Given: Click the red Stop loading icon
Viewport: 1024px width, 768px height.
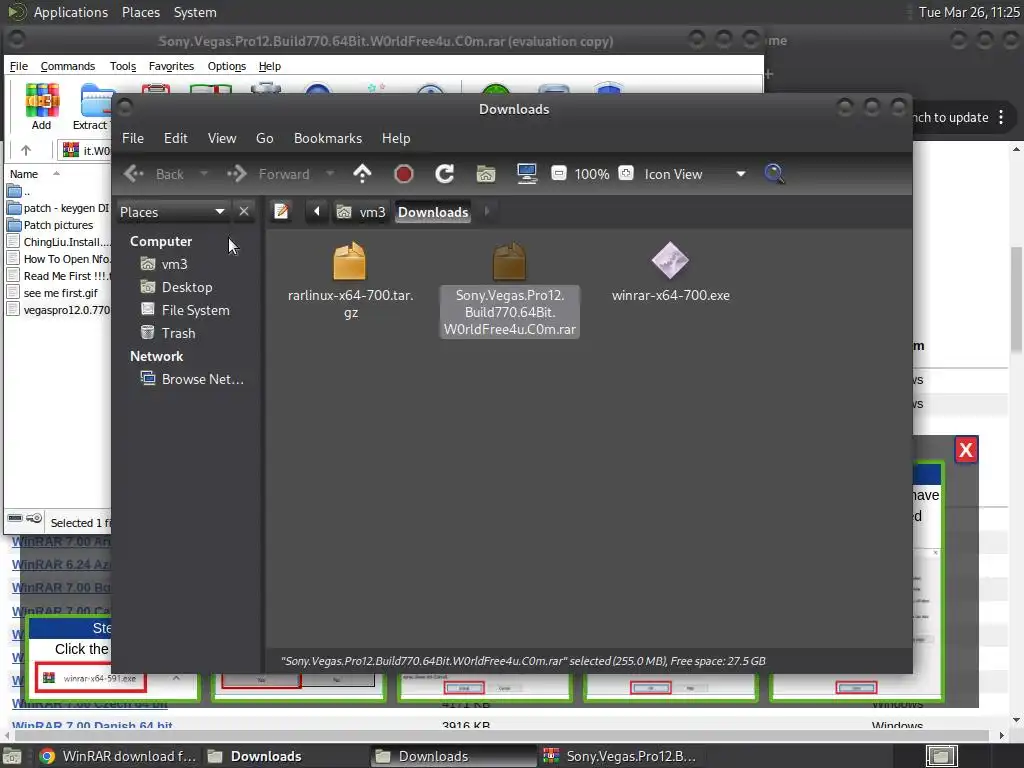Looking at the screenshot, I should tap(404, 174).
